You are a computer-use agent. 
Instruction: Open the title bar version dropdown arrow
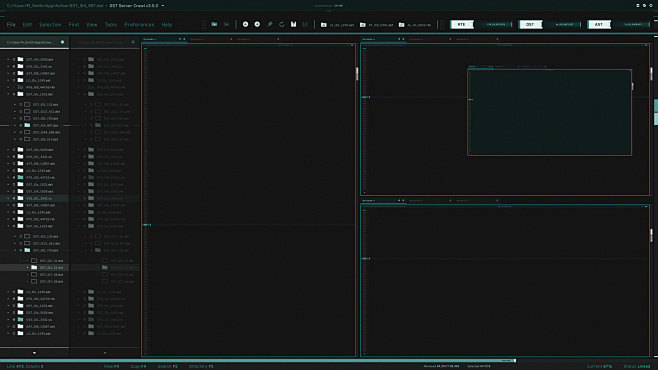pyautogui.click(x=163, y=6)
